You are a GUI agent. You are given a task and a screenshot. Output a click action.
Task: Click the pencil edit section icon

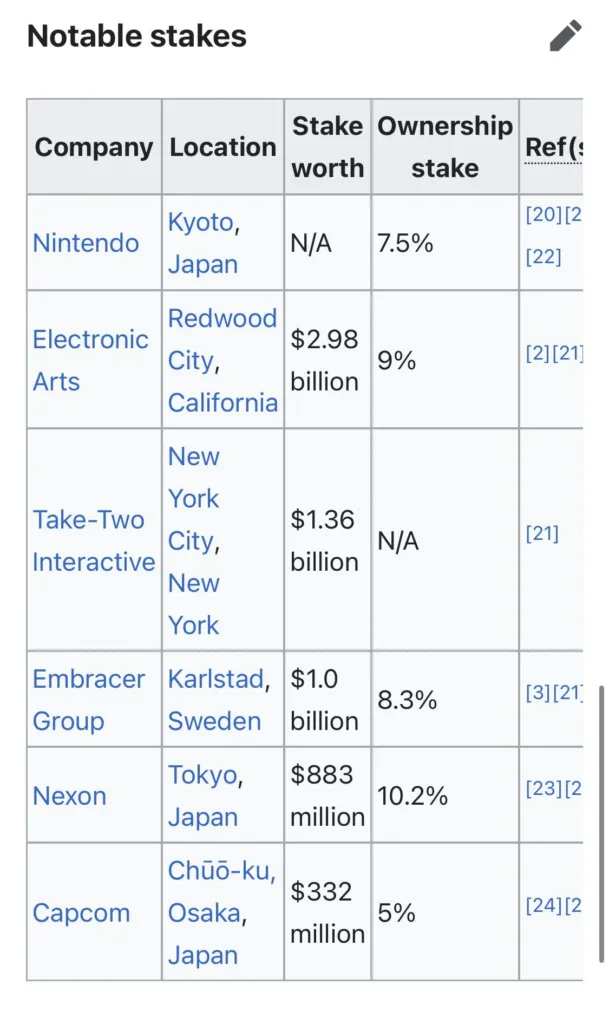point(565,36)
